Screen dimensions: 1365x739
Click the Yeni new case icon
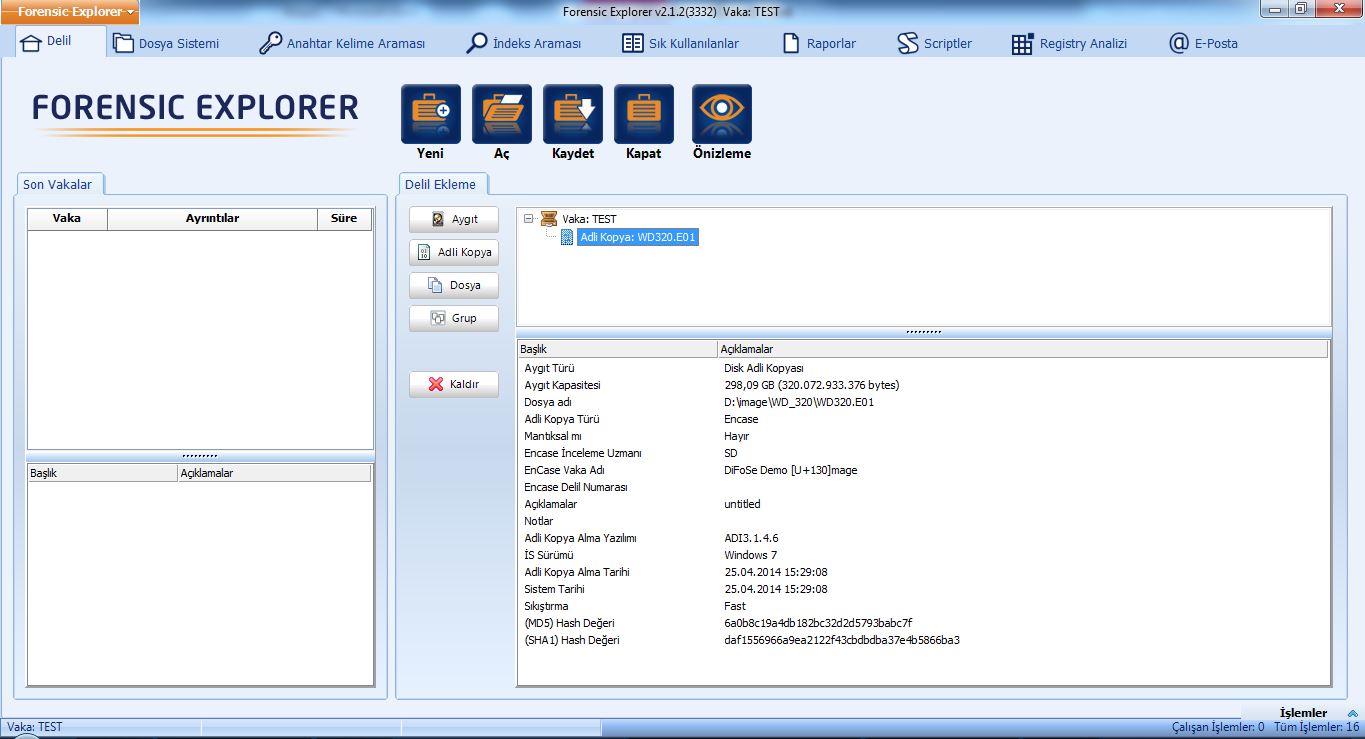coord(430,114)
